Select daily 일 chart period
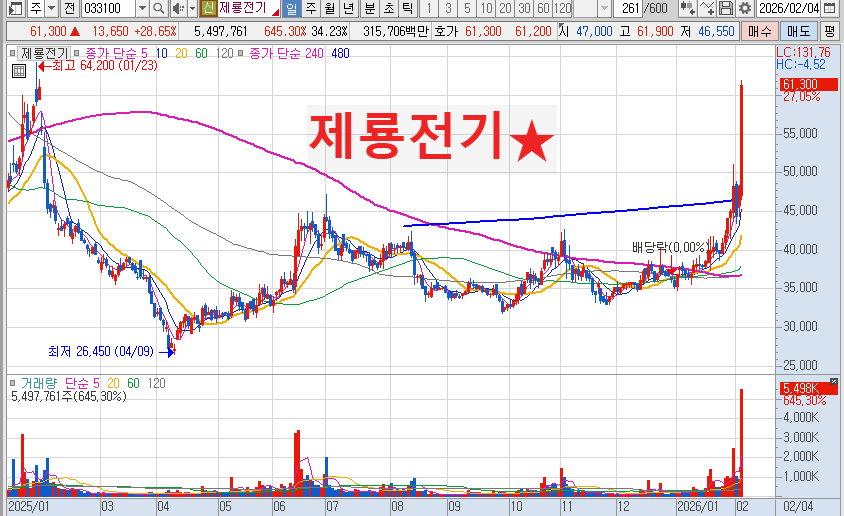The image size is (844, 516). click(x=291, y=8)
